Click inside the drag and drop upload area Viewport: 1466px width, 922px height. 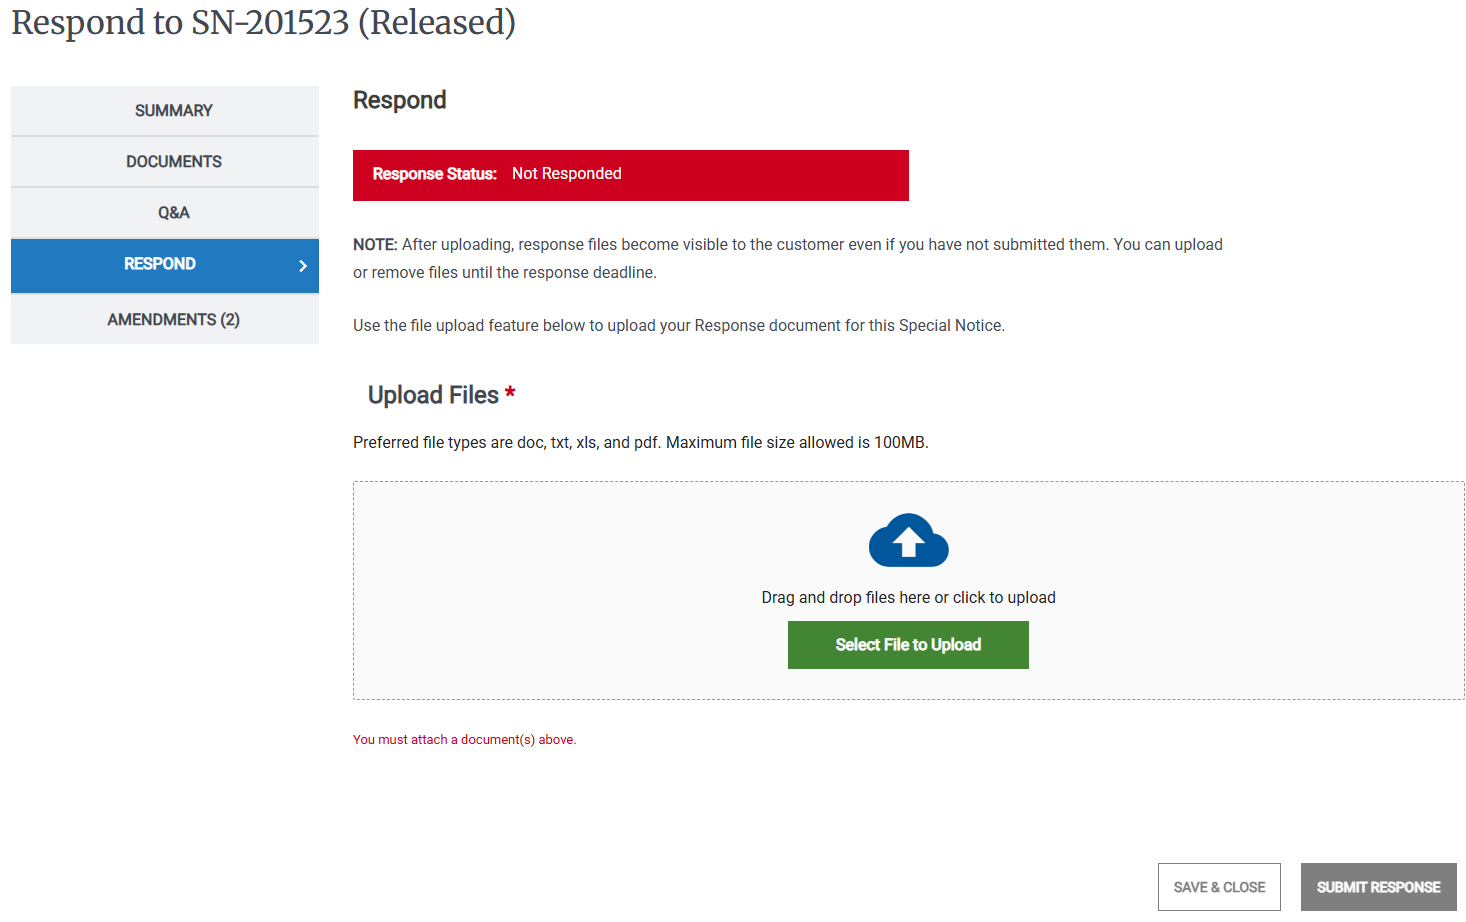[x=908, y=590]
